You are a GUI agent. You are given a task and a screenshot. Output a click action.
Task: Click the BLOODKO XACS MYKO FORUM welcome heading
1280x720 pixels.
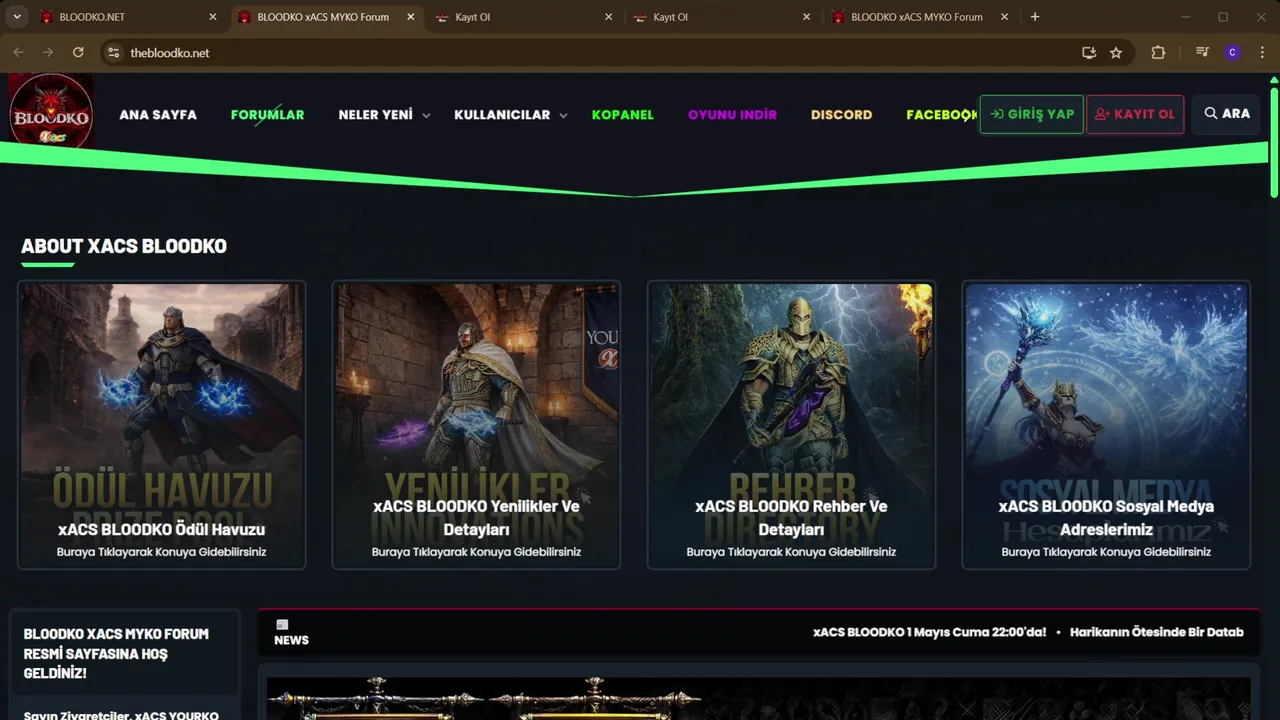tap(116, 653)
